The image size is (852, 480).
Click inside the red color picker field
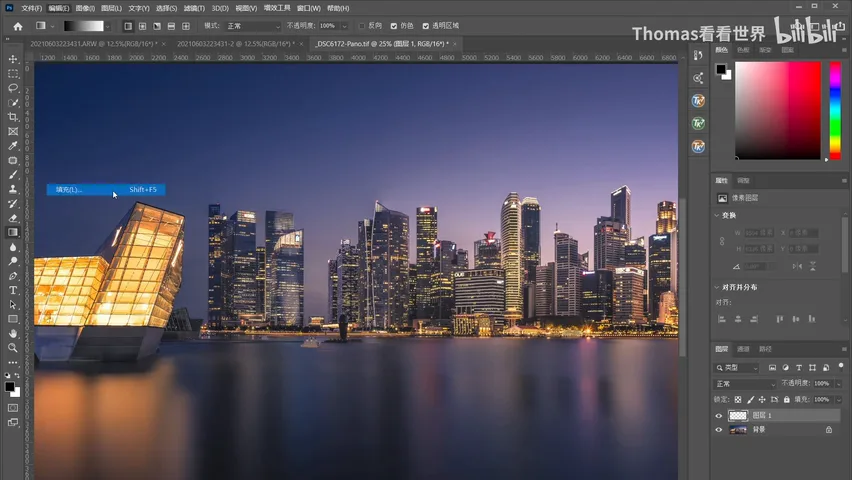click(x=778, y=110)
